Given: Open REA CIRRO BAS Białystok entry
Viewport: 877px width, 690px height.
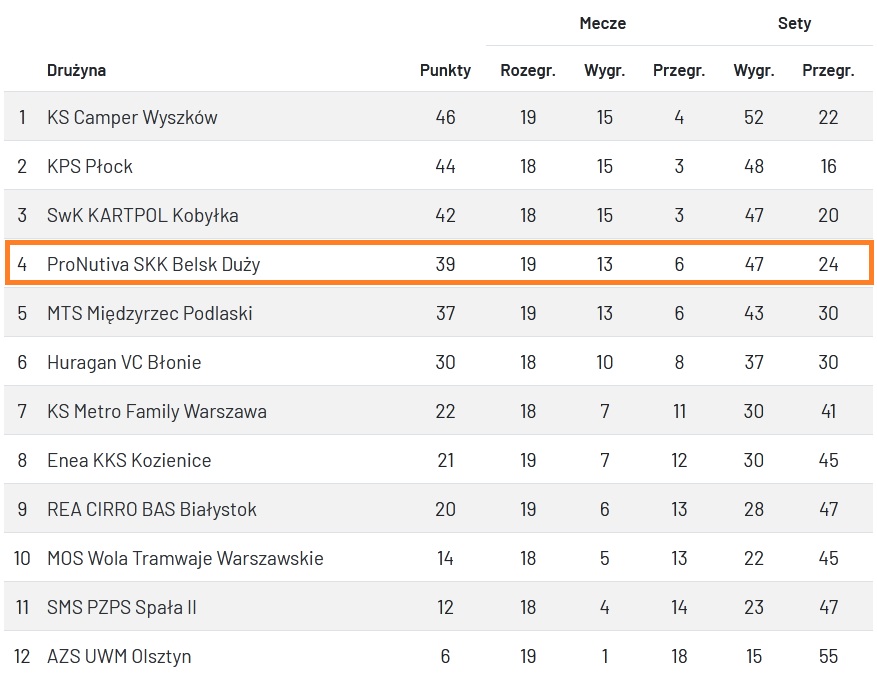Looking at the screenshot, I should pos(152,509).
